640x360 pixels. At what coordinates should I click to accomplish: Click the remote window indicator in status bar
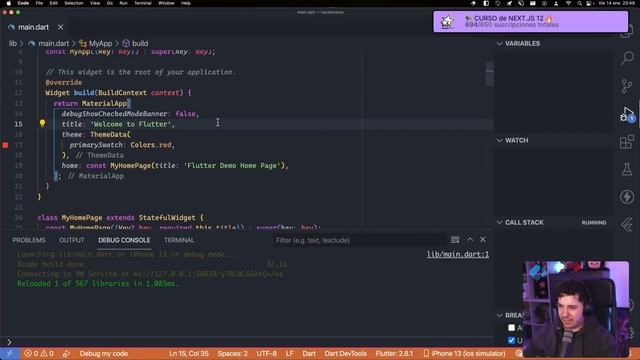(9, 353)
